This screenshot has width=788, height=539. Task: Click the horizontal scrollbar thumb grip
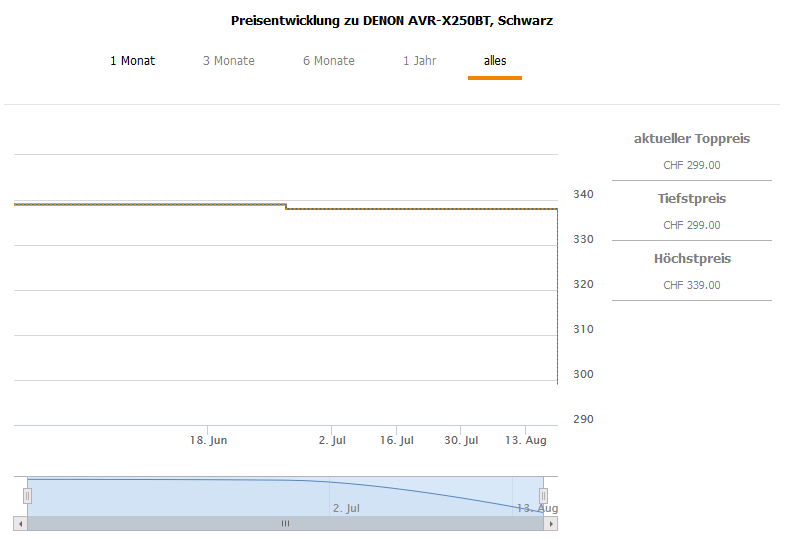285,523
